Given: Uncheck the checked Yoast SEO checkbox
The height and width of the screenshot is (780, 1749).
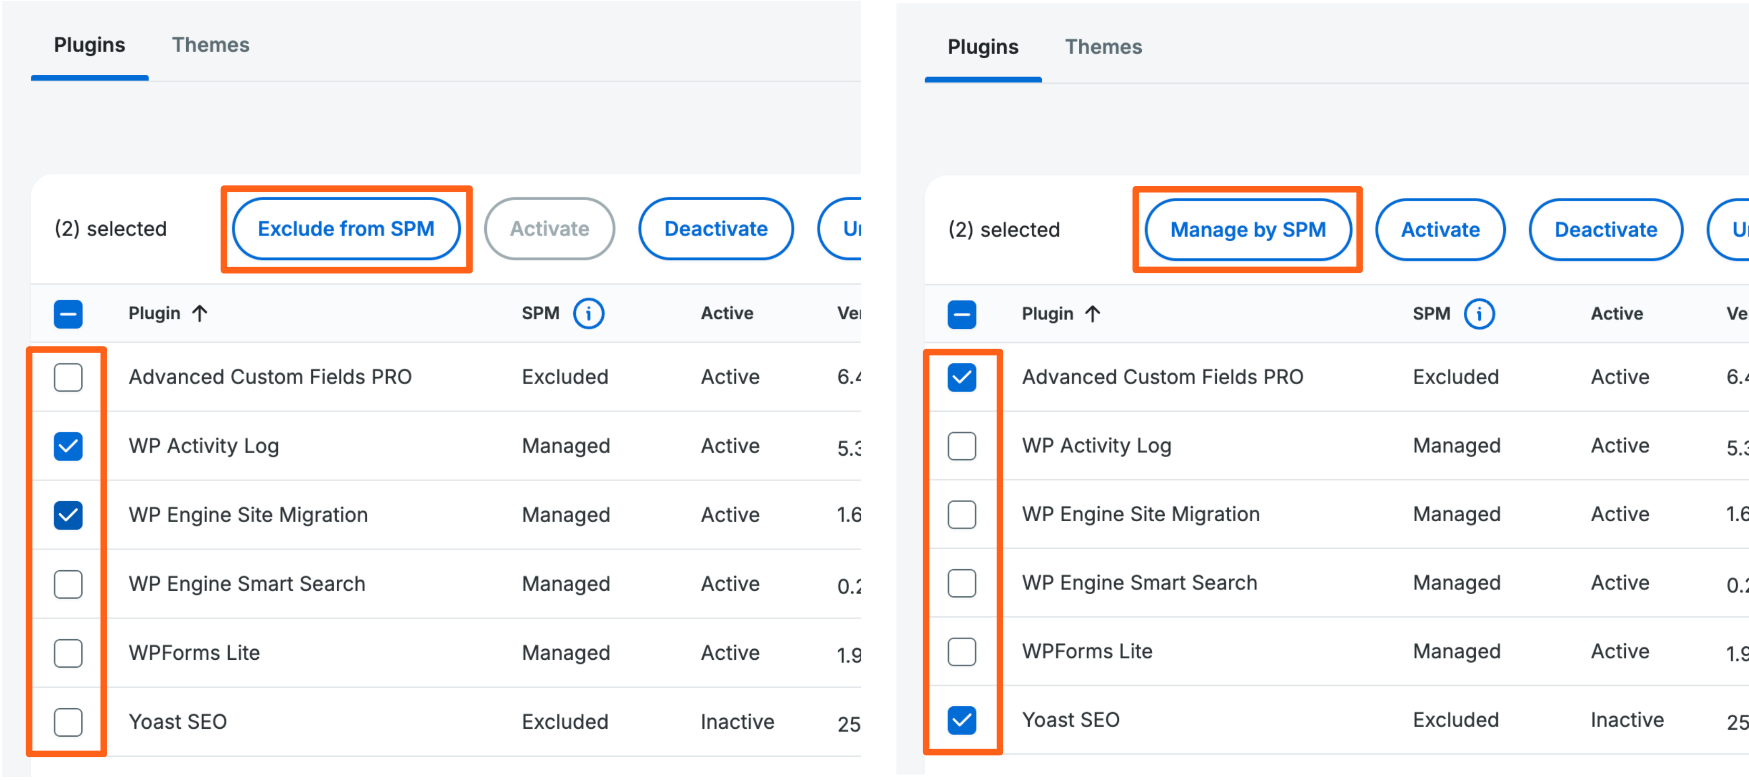Looking at the screenshot, I should (x=961, y=720).
